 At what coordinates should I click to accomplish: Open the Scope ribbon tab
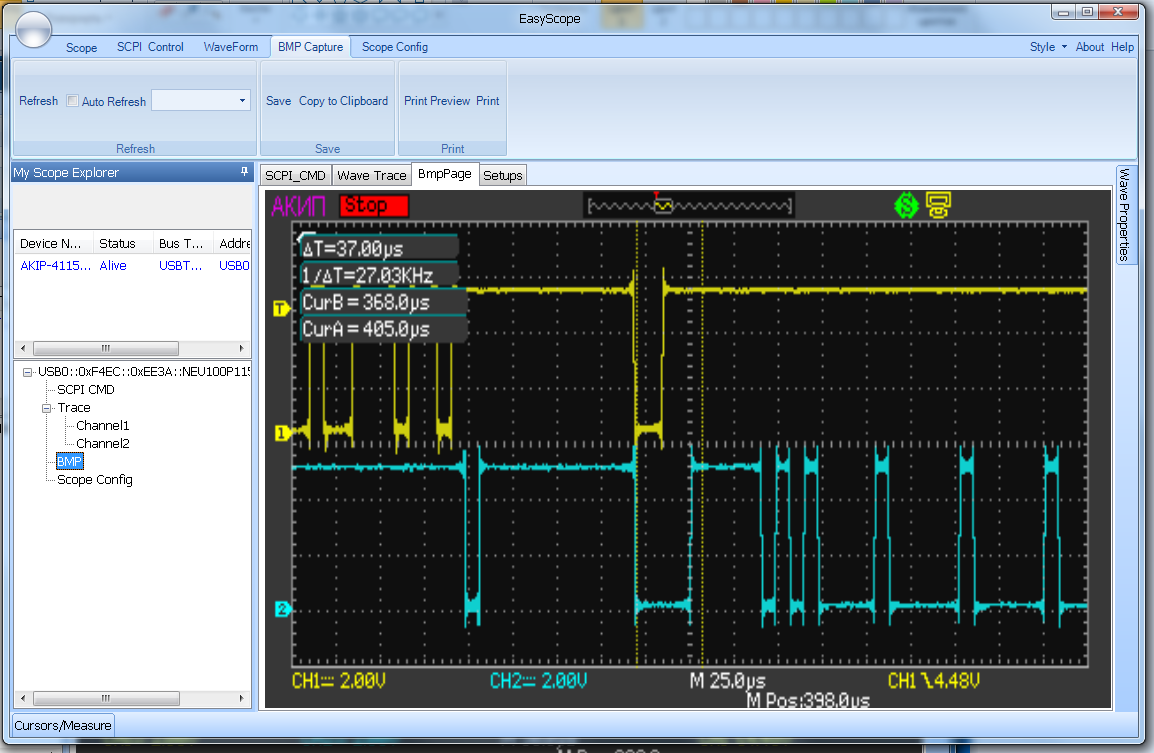click(x=81, y=48)
